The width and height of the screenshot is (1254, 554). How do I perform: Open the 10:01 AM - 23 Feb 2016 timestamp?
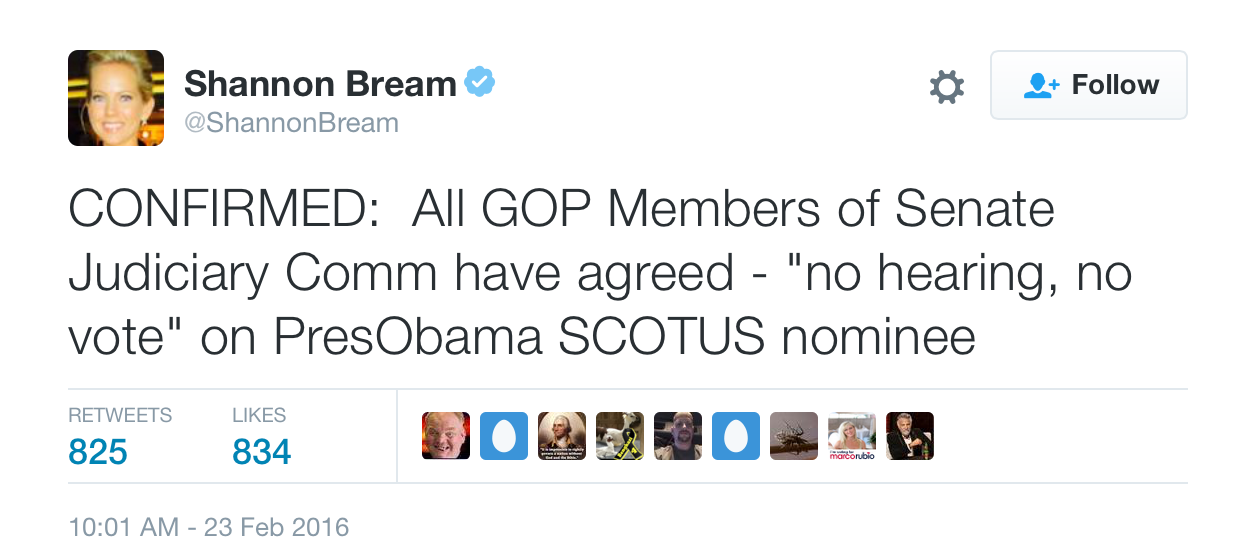[208, 527]
